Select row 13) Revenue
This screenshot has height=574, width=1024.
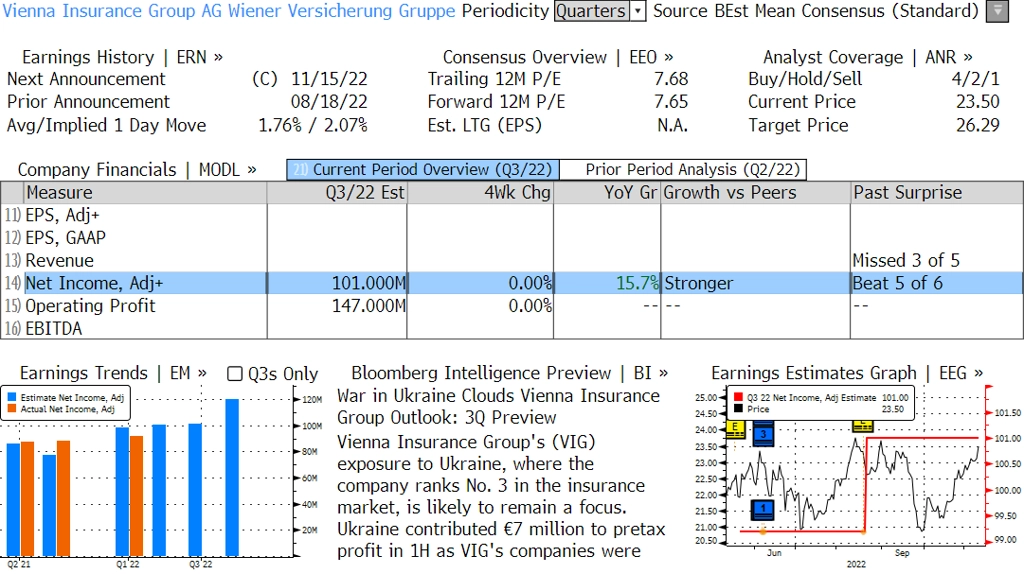click(x=512, y=261)
